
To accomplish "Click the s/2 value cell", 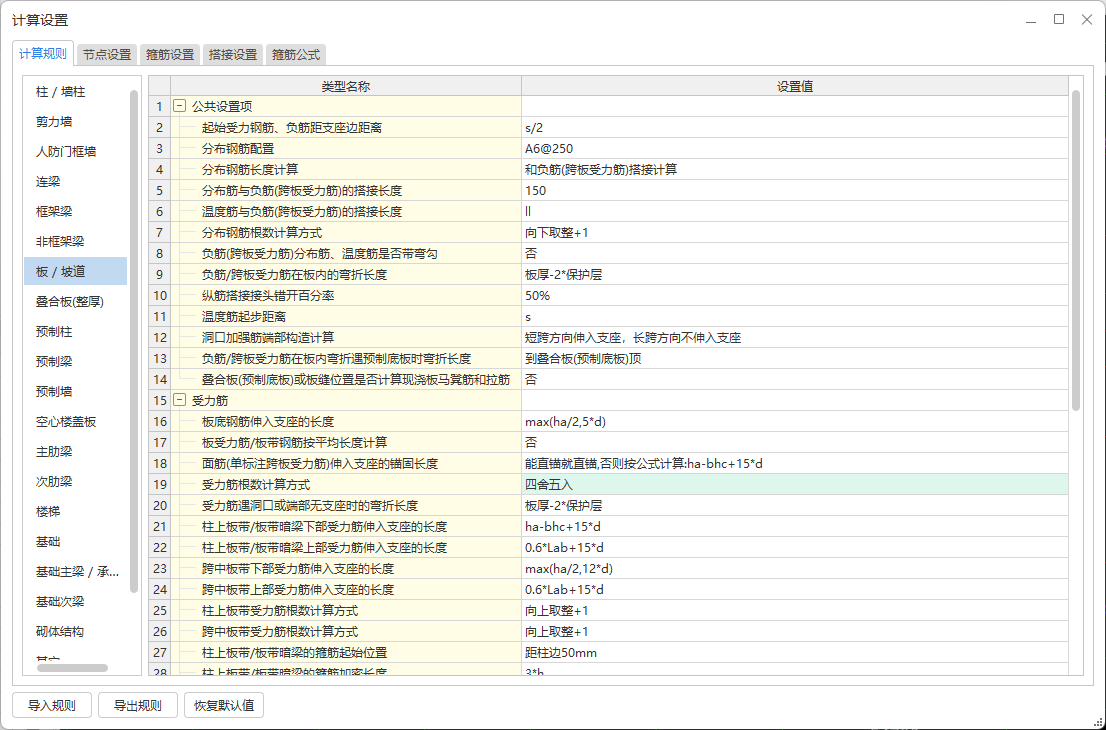I will pos(795,128).
